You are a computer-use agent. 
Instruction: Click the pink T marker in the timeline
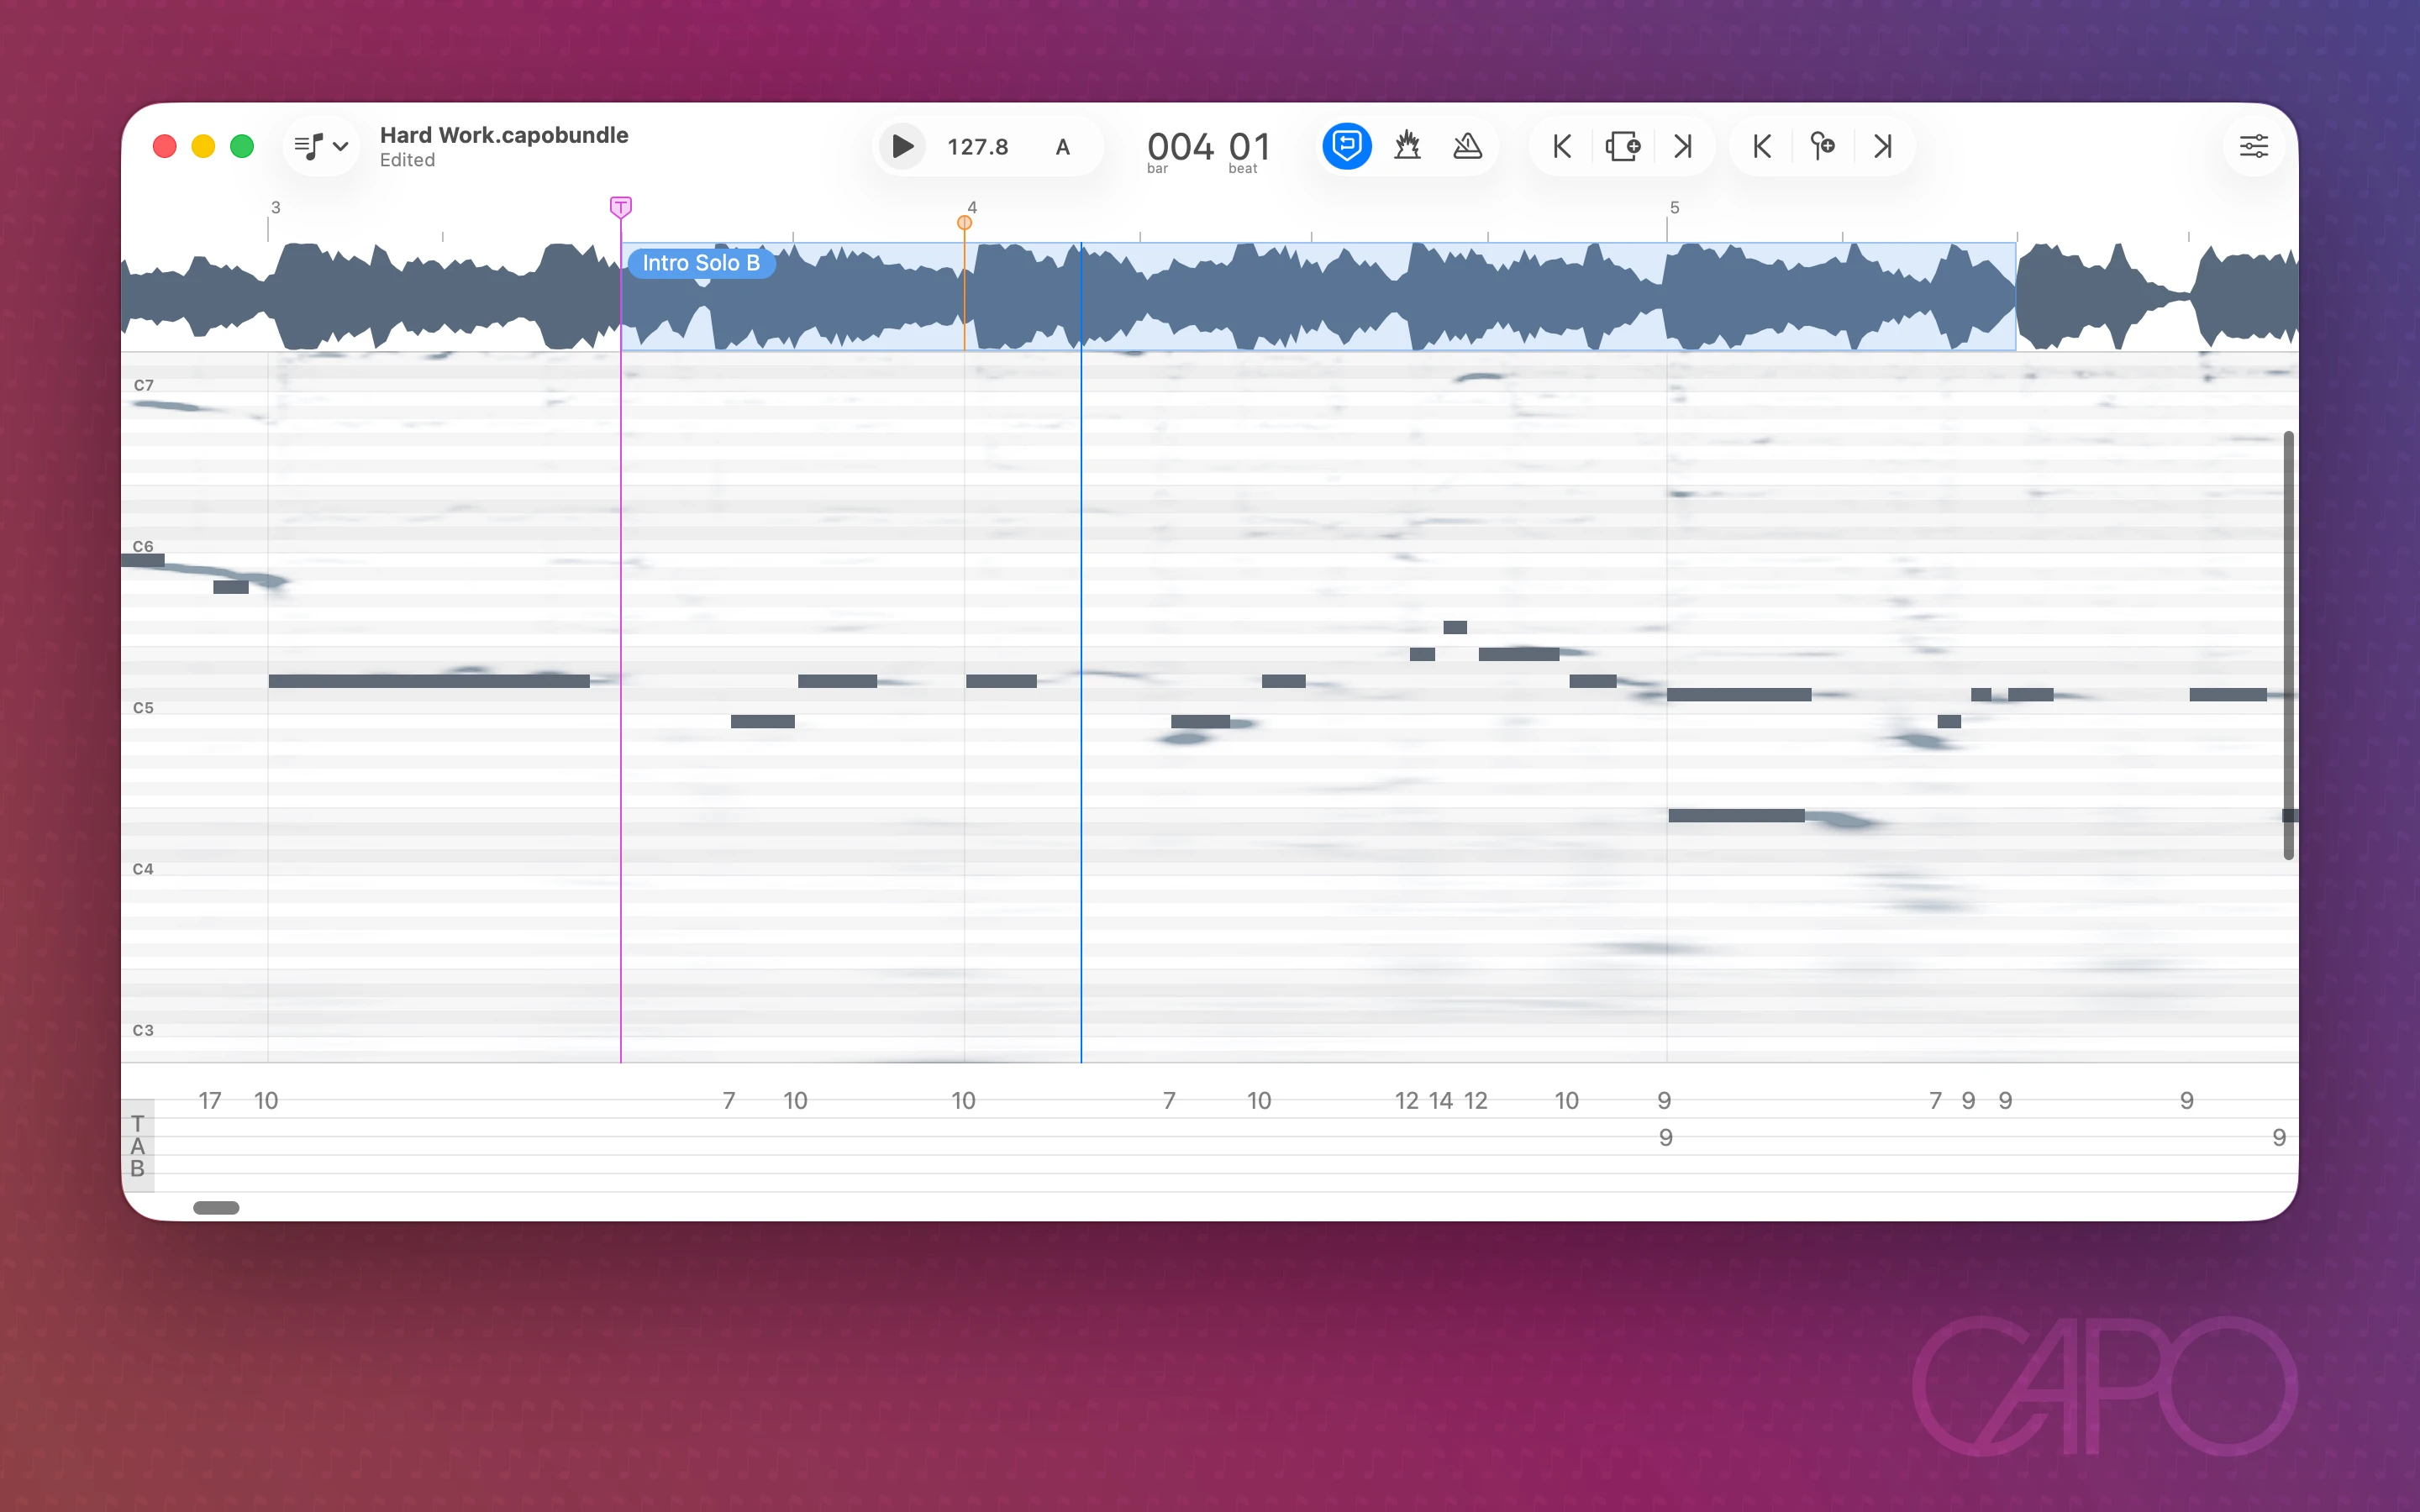620,207
